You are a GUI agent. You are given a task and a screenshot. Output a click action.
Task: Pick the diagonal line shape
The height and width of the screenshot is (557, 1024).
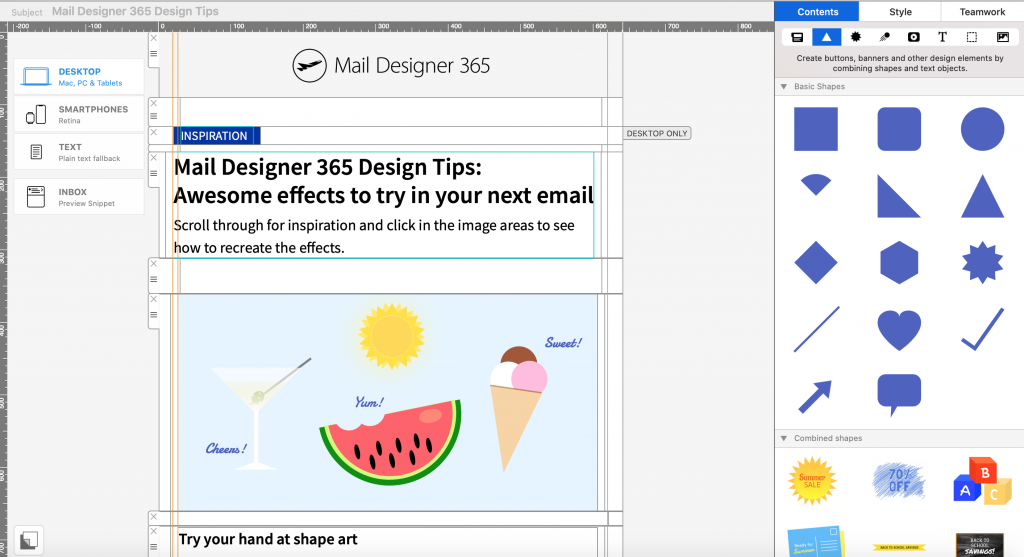point(816,329)
